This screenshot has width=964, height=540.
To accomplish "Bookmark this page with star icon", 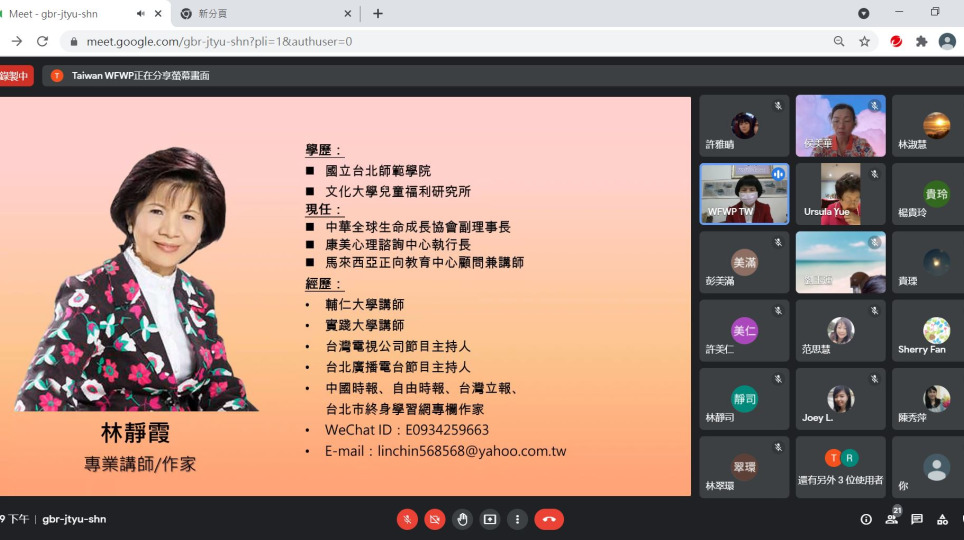I will [x=864, y=41].
